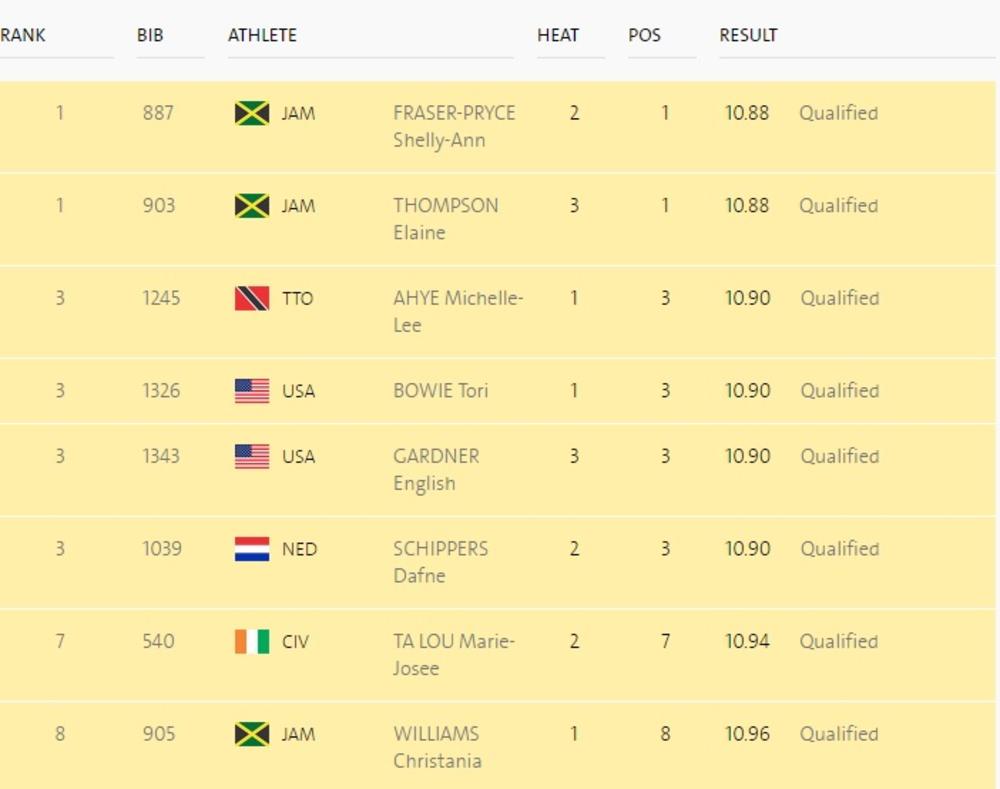This screenshot has width=1000, height=789.
Task: Sort by the BIB column header
Action: (150, 35)
